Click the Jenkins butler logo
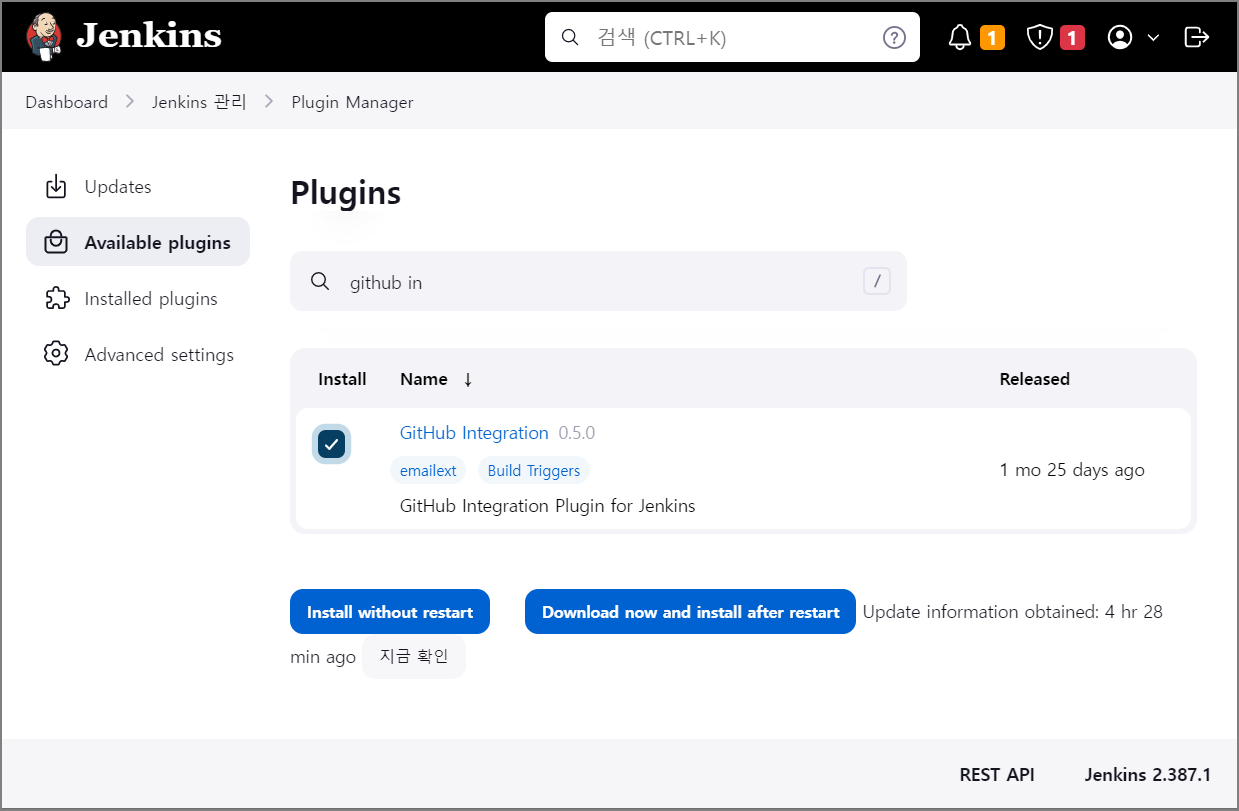 click(44, 37)
